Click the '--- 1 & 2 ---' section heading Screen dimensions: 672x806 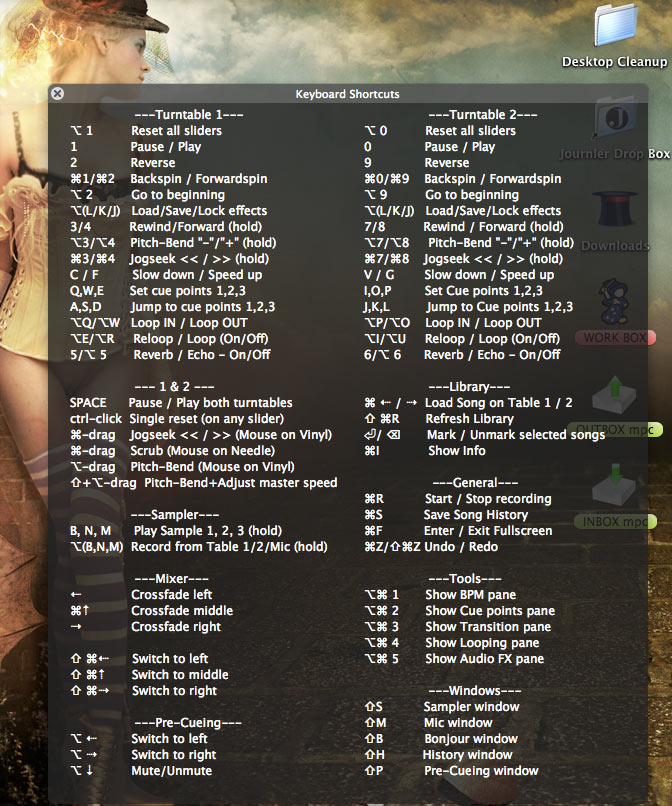coord(174,387)
